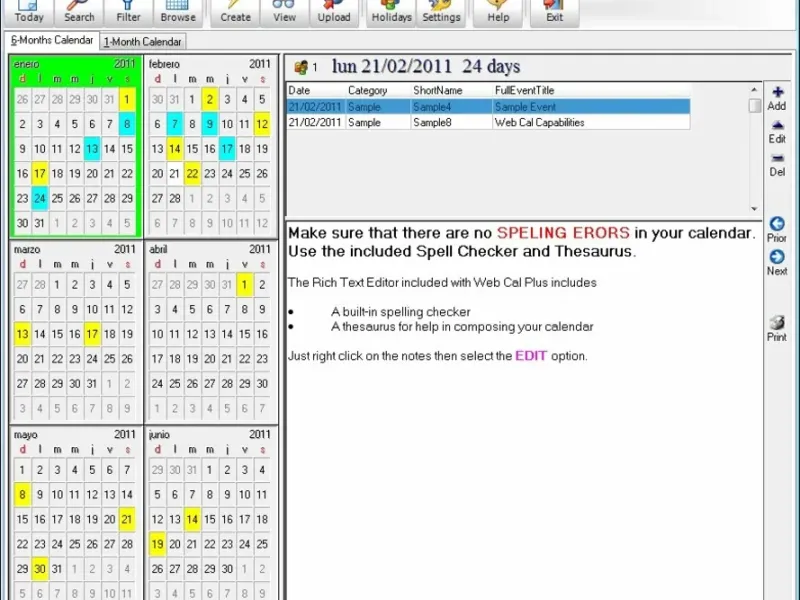Add a new event with Add icon
Viewport: 800px width, 600px height.
[777, 99]
